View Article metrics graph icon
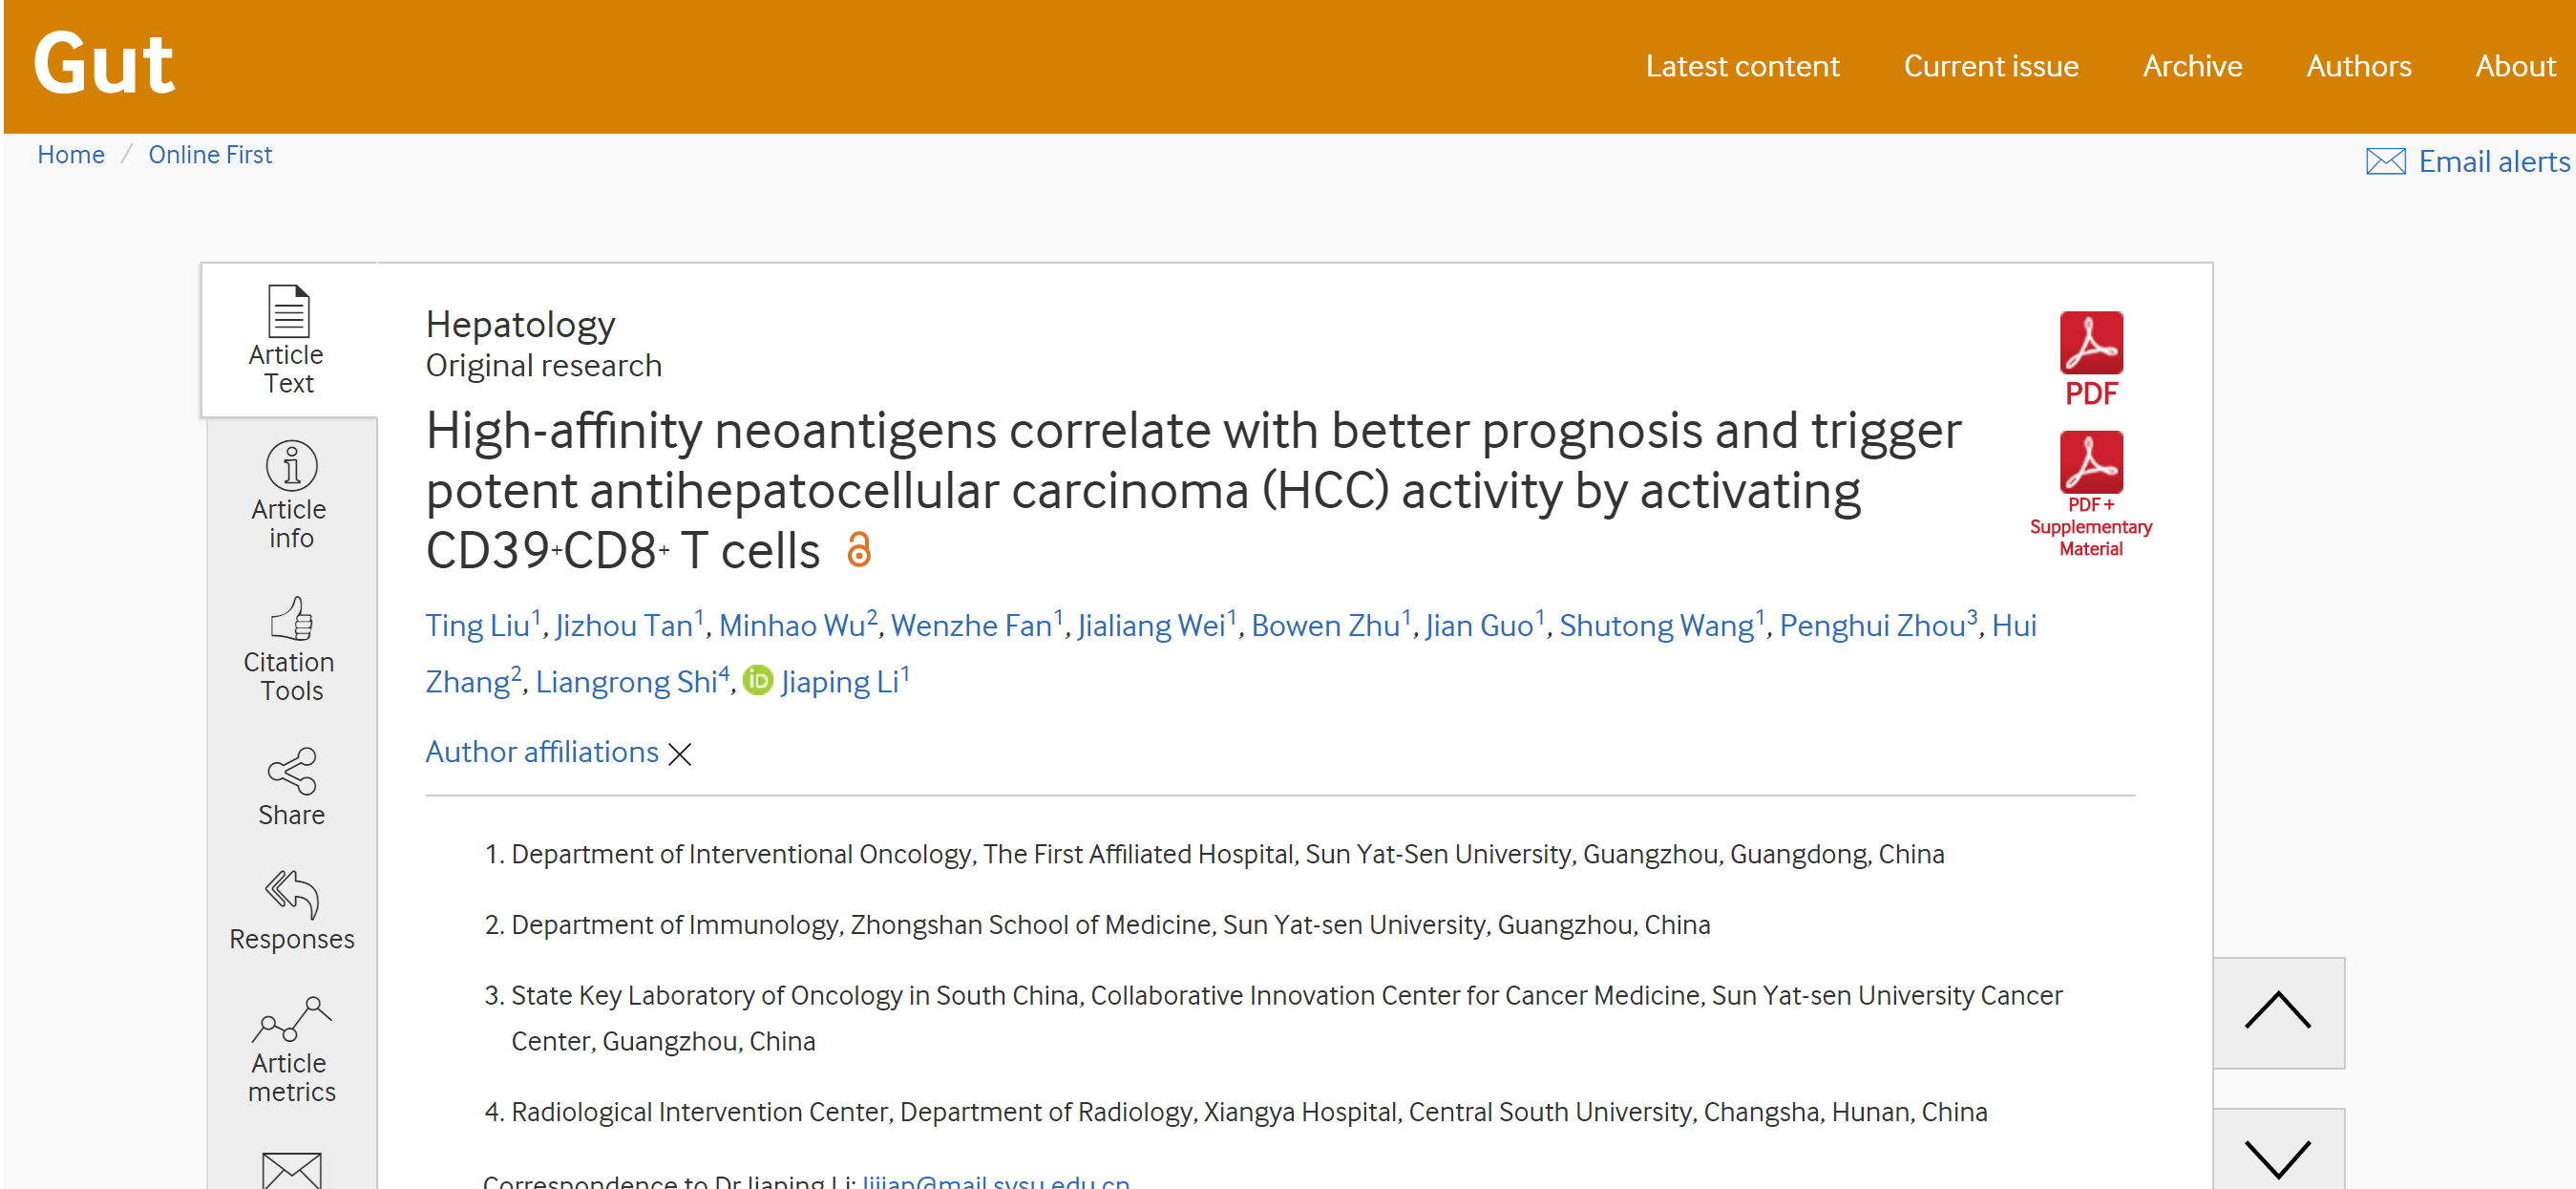Viewport: 2576px width, 1189px height. pyautogui.click(x=291, y=1019)
